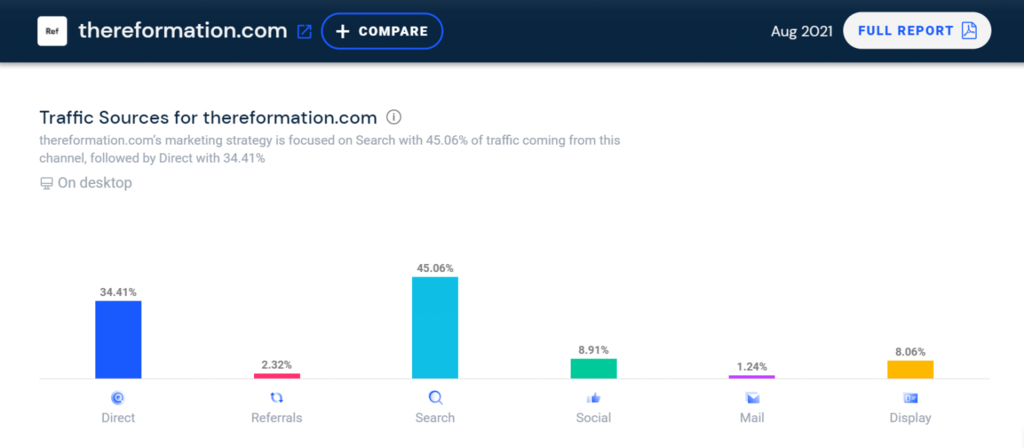Screen dimensions: 1024x448
Task: Click the Social thumbs-up icon
Action: click(x=593, y=397)
